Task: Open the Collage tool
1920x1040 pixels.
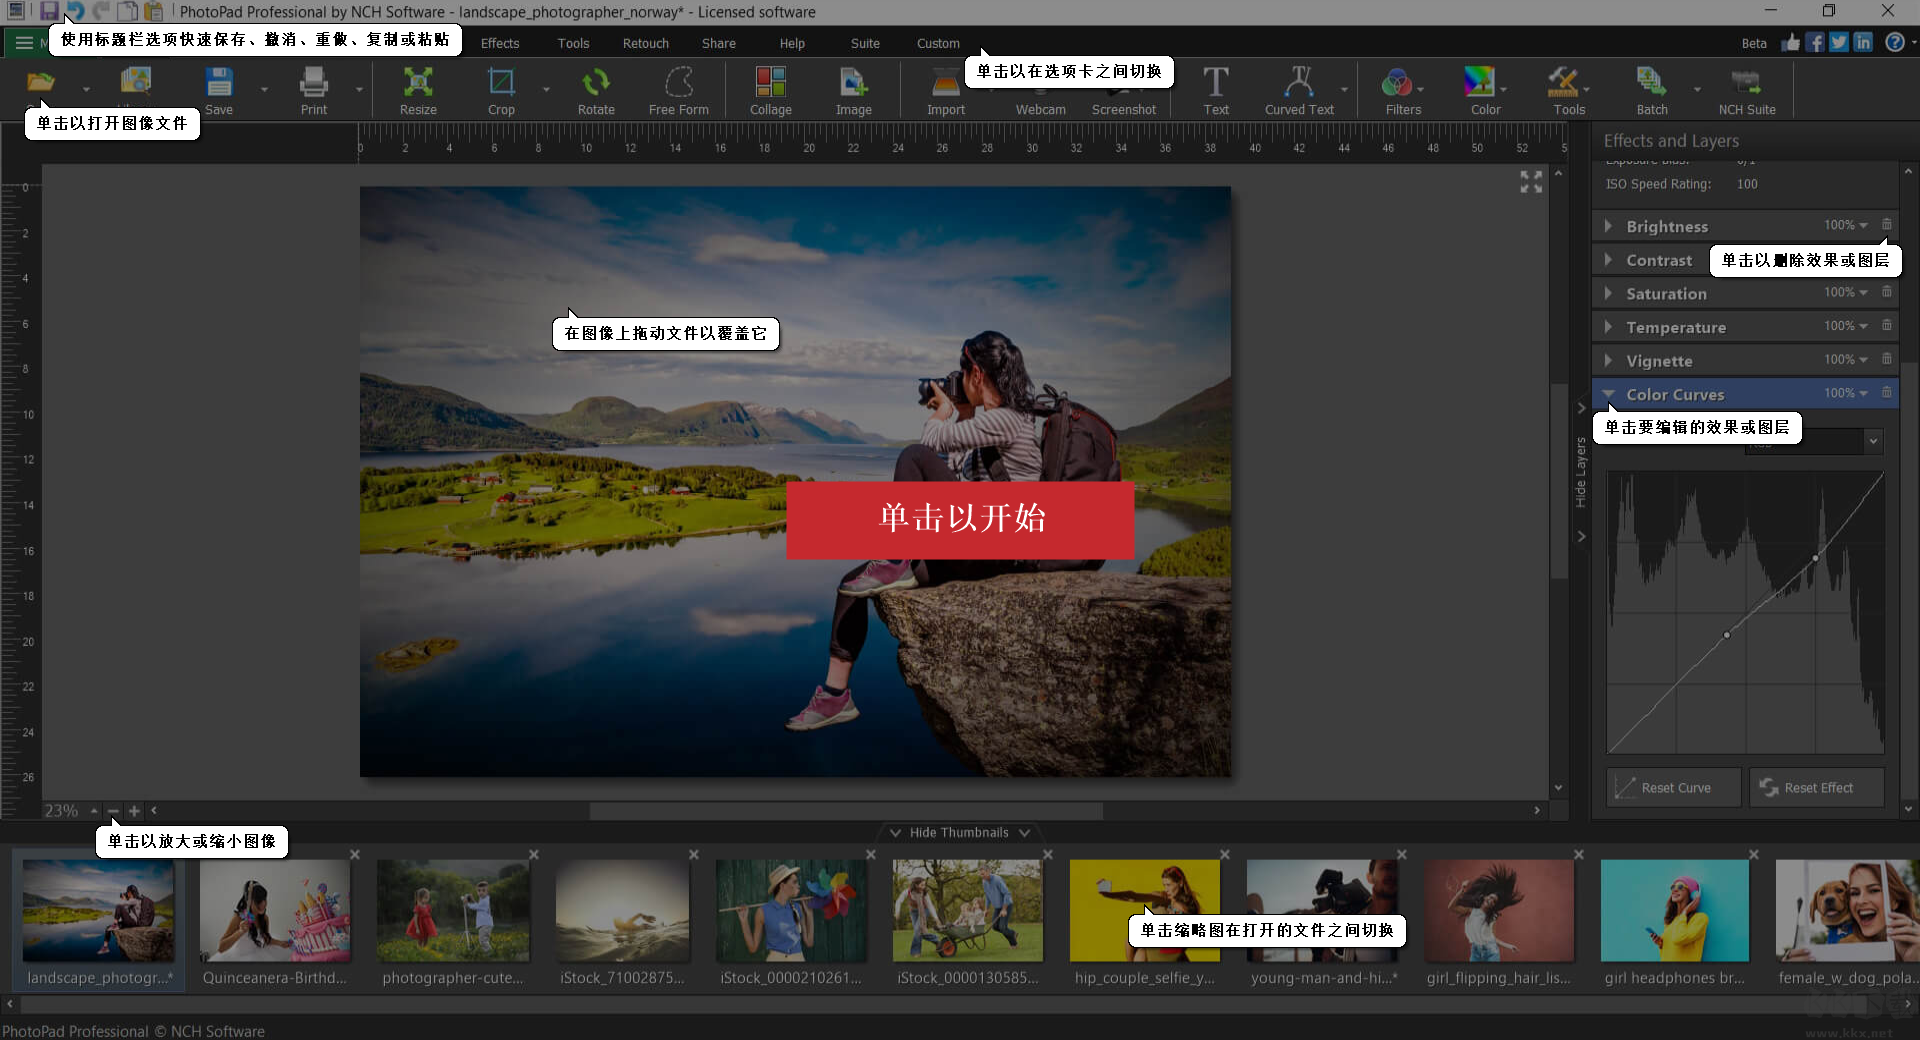Action: click(x=771, y=90)
